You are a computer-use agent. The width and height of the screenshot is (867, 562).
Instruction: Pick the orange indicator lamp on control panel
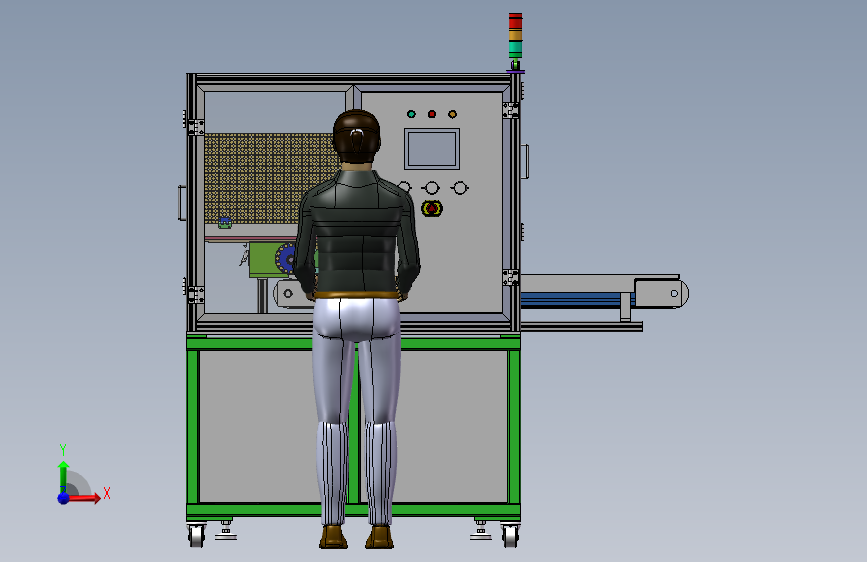click(452, 114)
